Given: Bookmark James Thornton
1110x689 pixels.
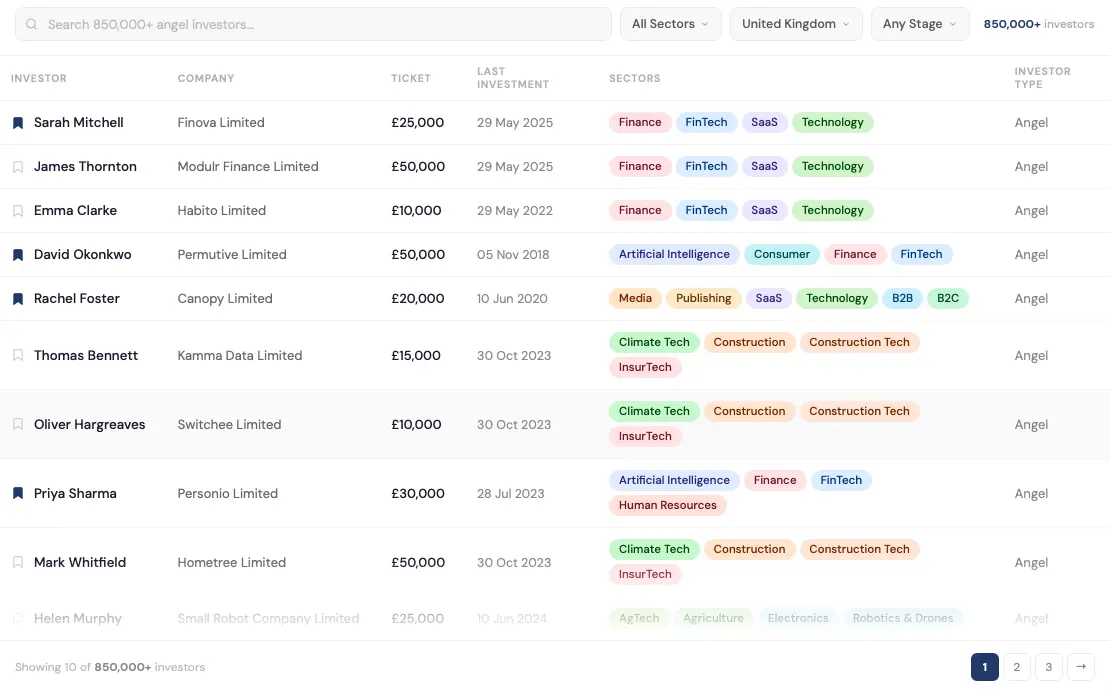Looking at the screenshot, I should (x=18, y=166).
